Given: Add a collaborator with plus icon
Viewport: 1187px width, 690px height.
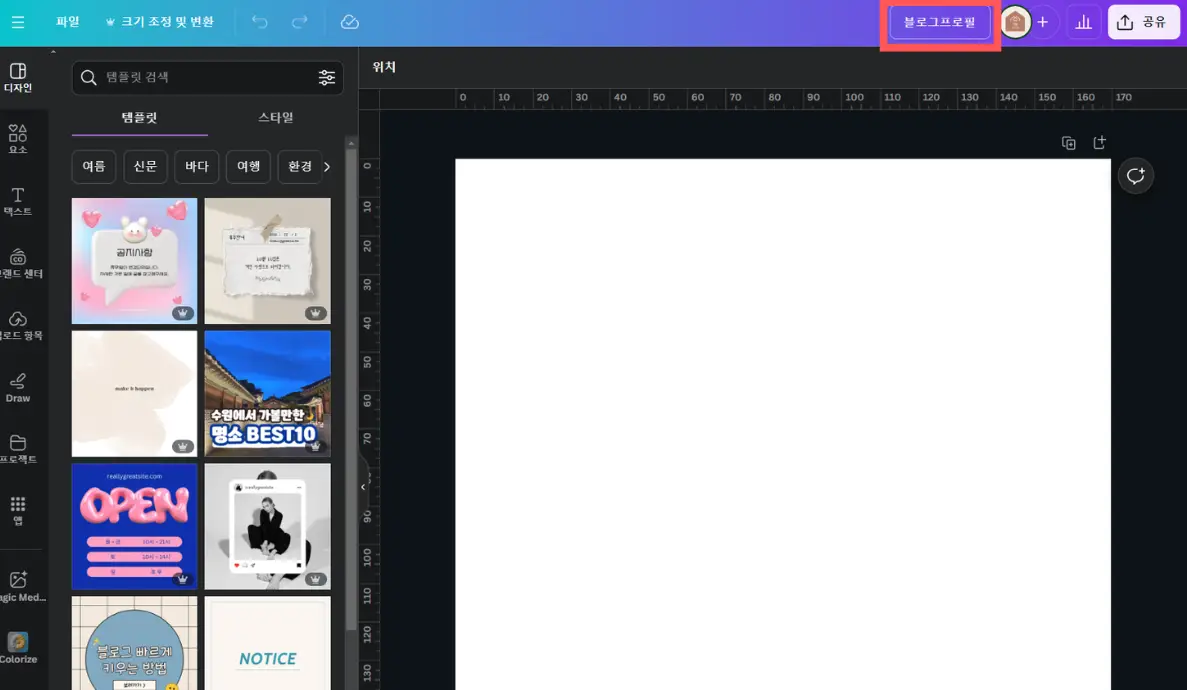Looking at the screenshot, I should click(1042, 22).
